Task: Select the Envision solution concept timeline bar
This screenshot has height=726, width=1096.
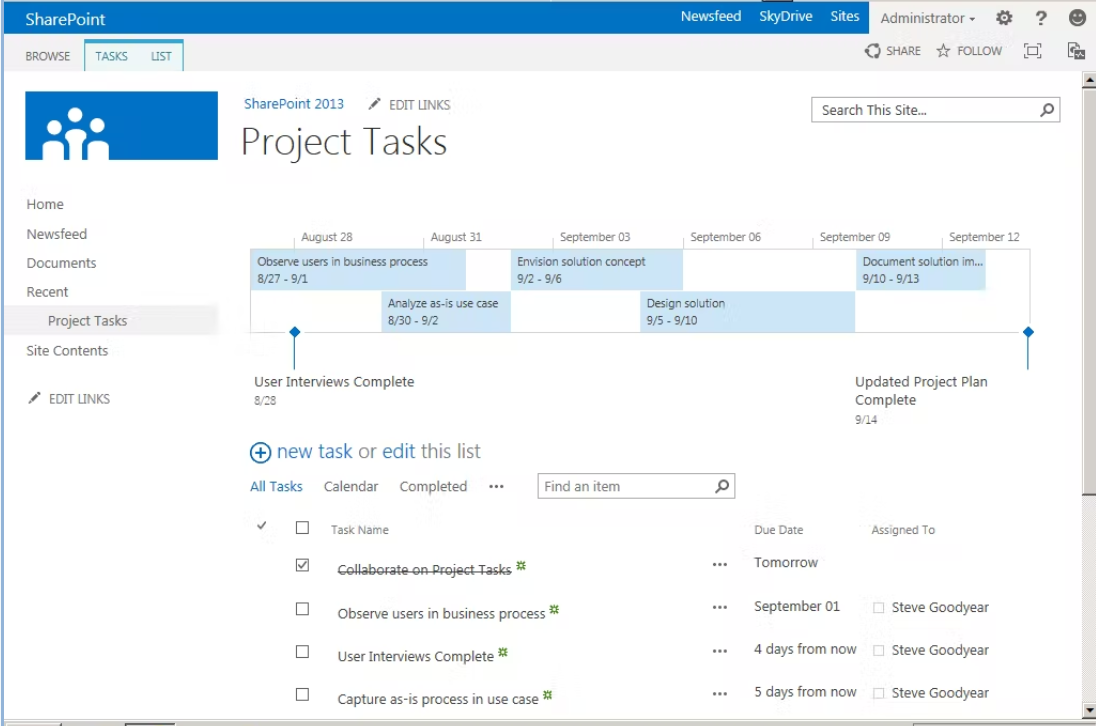Action: (596, 270)
